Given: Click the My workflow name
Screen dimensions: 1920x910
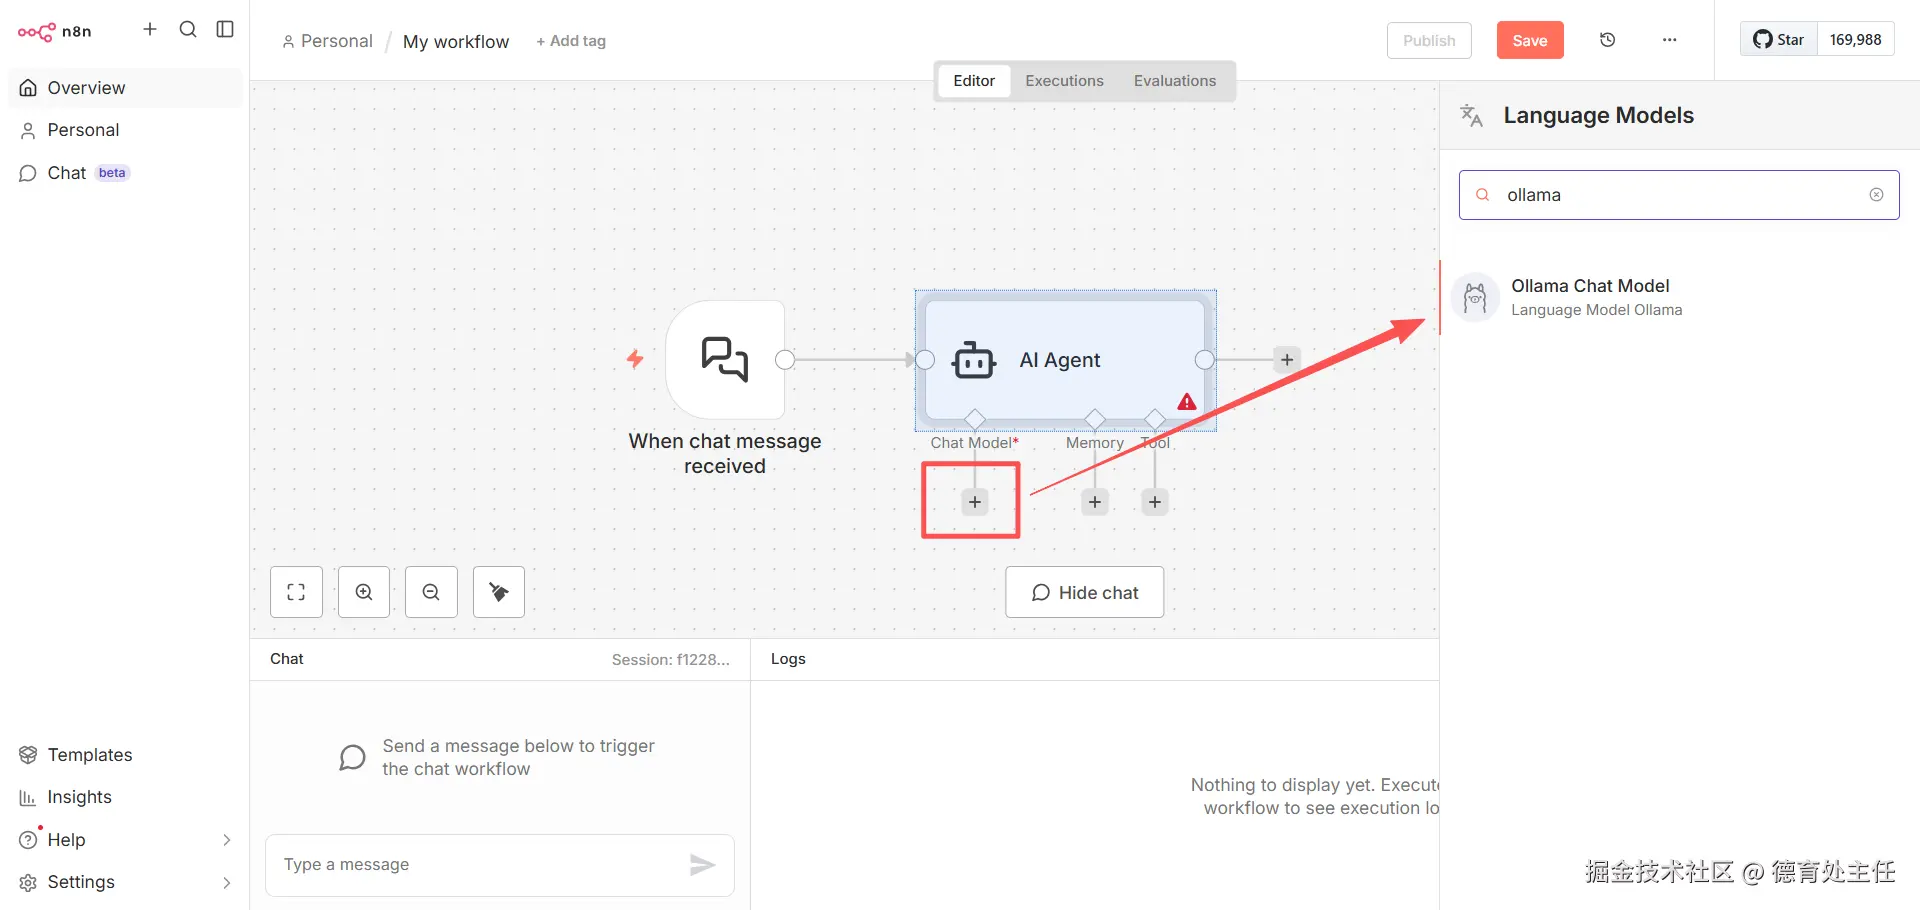Looking at the screenshot, I should [456, 41].
